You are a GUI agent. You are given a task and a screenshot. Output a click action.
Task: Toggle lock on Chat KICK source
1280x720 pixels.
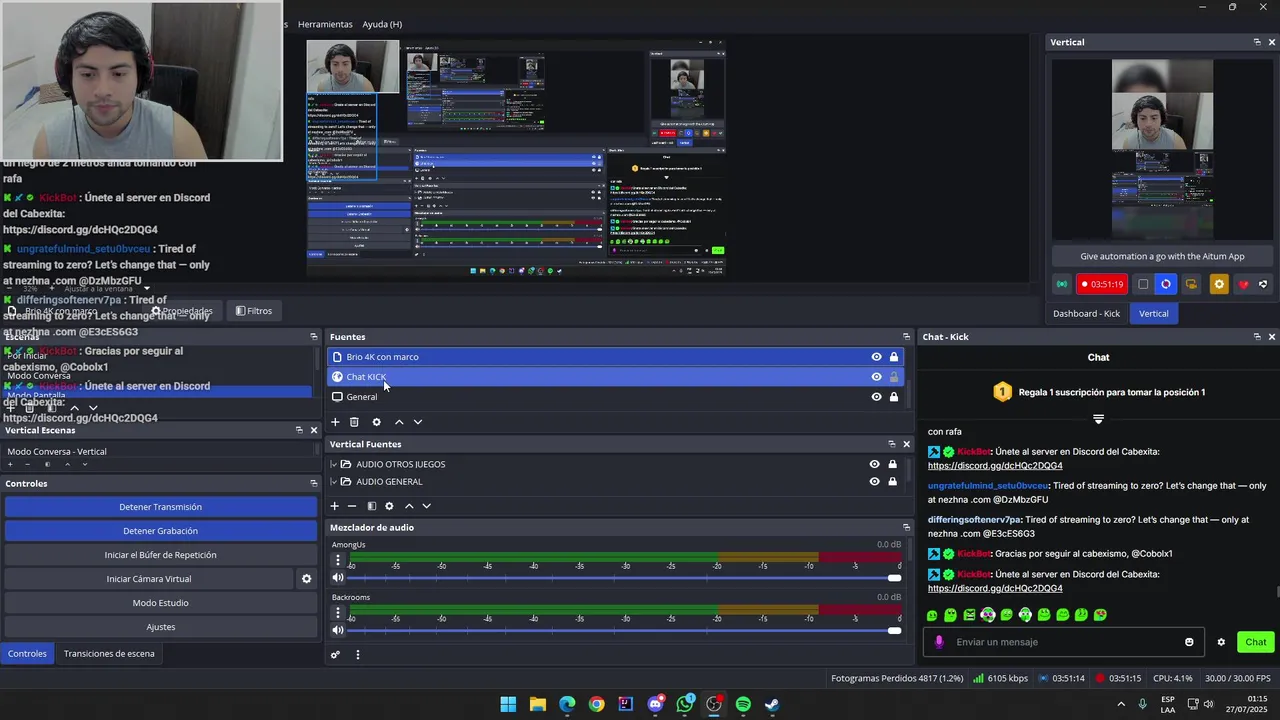click(x=894, y=377)
